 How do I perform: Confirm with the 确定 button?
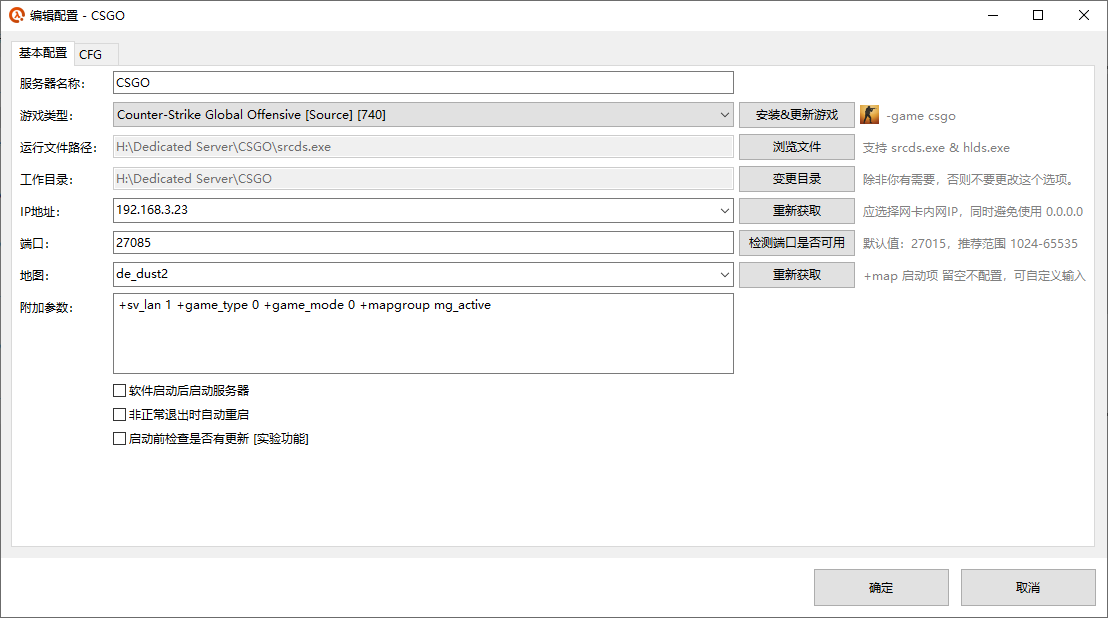point(881,588)
